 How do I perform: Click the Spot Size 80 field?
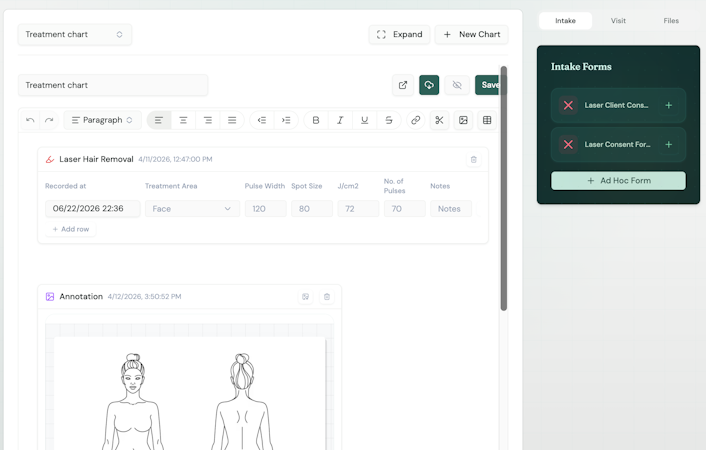[312, 209]
